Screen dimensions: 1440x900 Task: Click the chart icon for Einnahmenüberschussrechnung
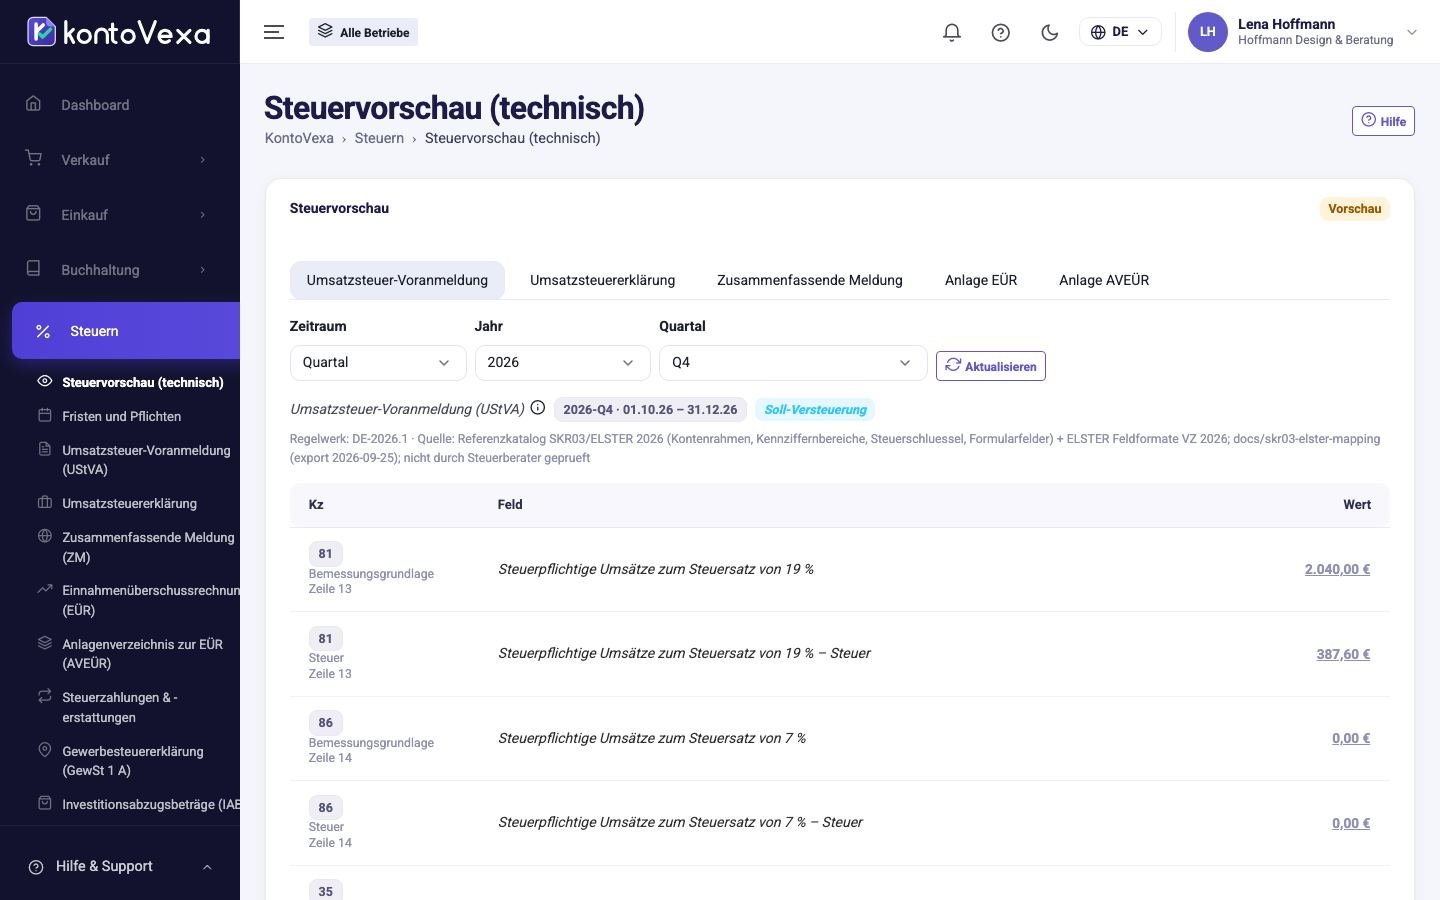coord(44,589)
